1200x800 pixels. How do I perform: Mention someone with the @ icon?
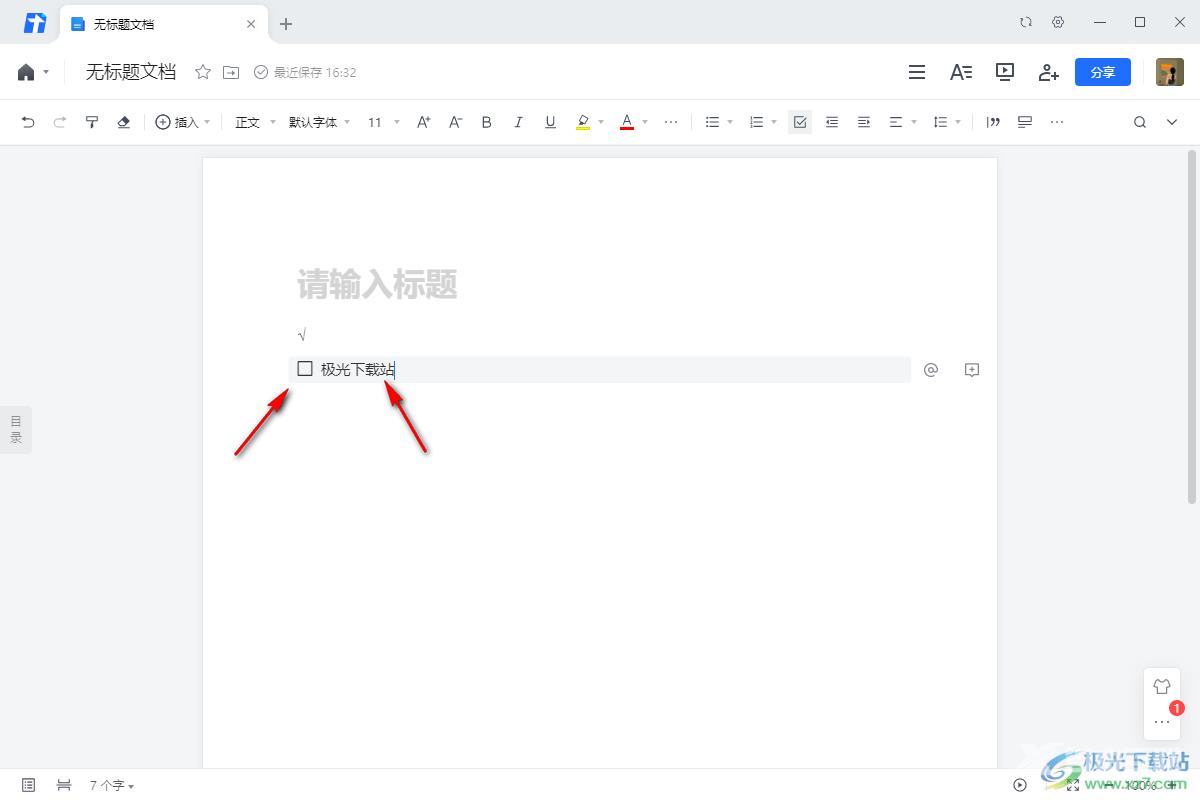(931, 370)
